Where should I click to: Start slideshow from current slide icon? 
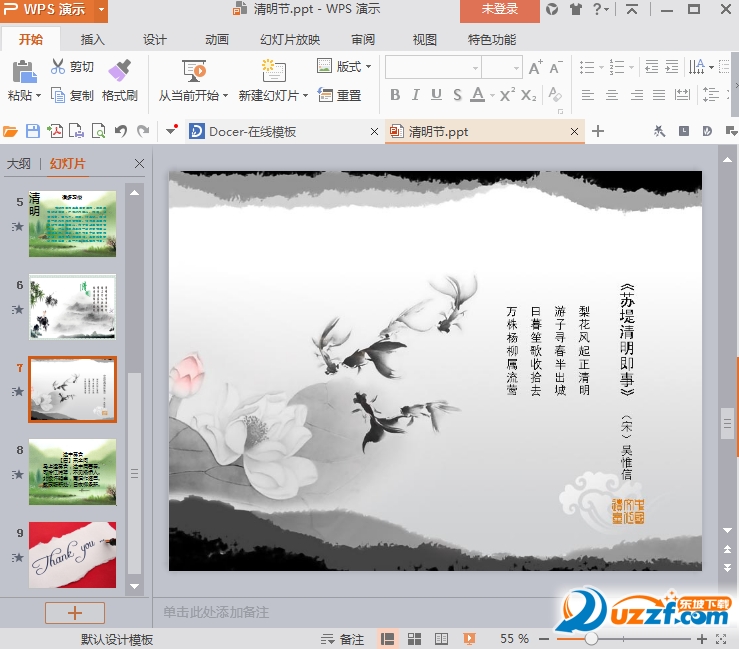tap(194, 71)
